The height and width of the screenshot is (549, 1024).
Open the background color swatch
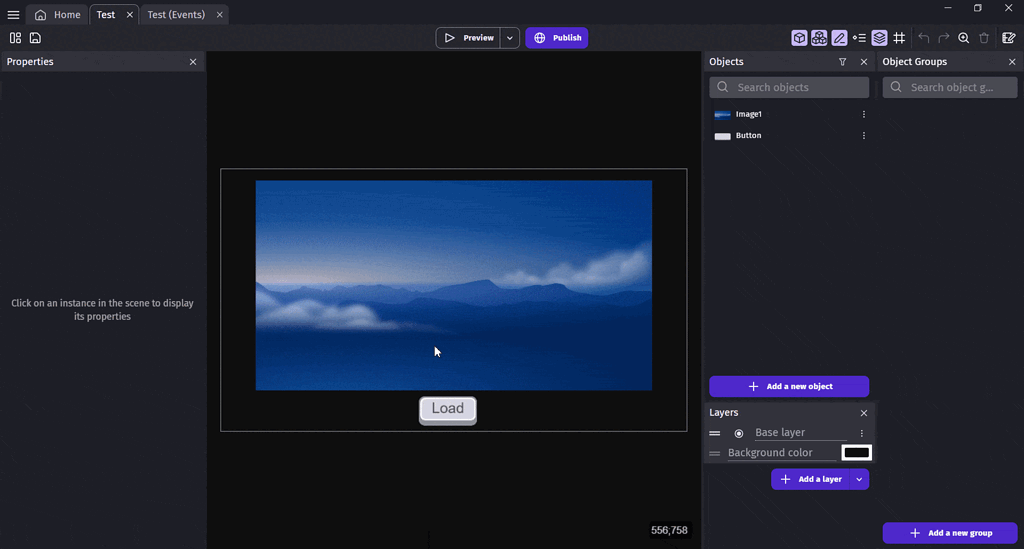(857, 452)
